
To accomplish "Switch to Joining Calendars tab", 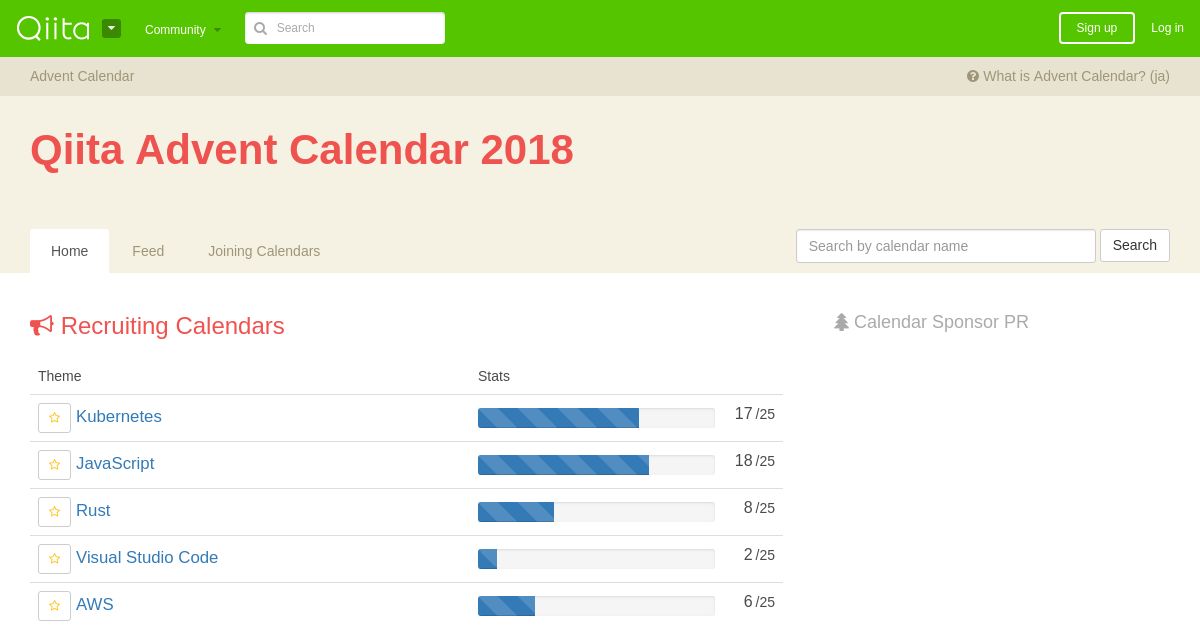I will click(x=264, y=251).
